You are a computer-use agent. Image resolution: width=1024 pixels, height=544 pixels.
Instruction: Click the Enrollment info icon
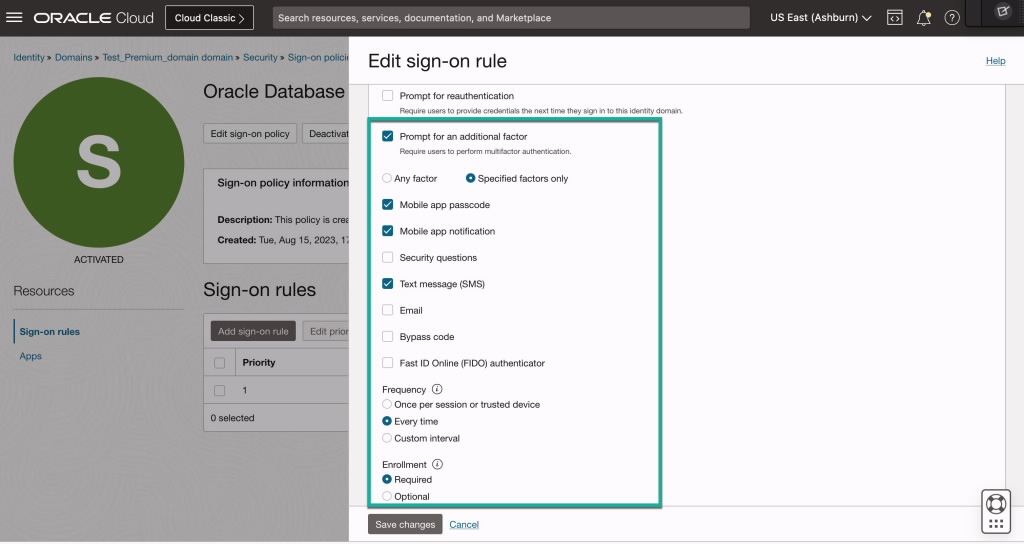[438, 464]
